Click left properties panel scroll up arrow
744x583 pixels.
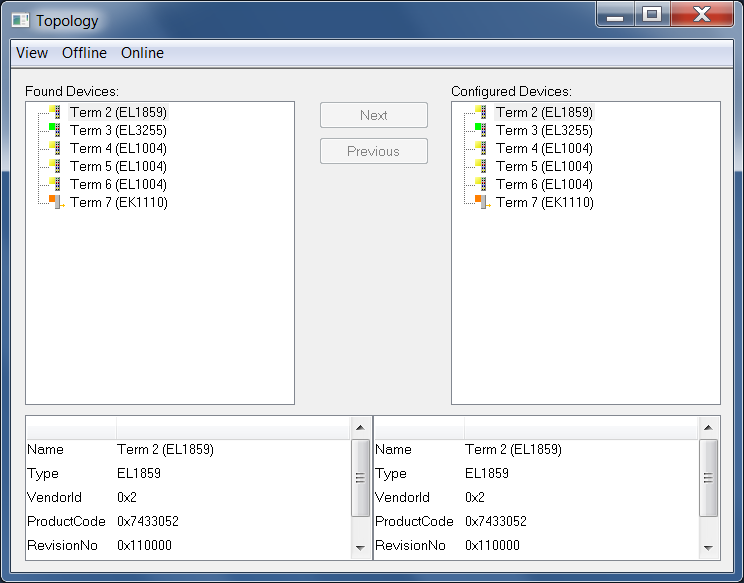point(360,428)
